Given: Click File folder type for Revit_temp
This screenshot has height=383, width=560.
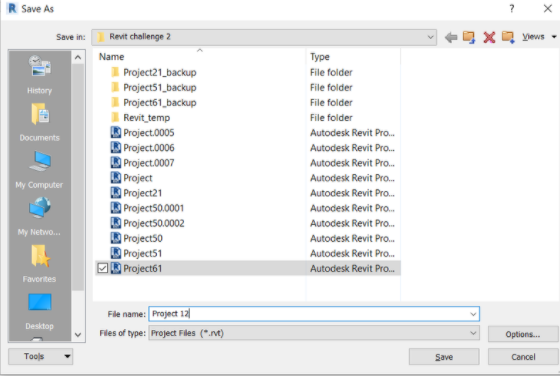Looking at the screenshot, I should point(331,118).
